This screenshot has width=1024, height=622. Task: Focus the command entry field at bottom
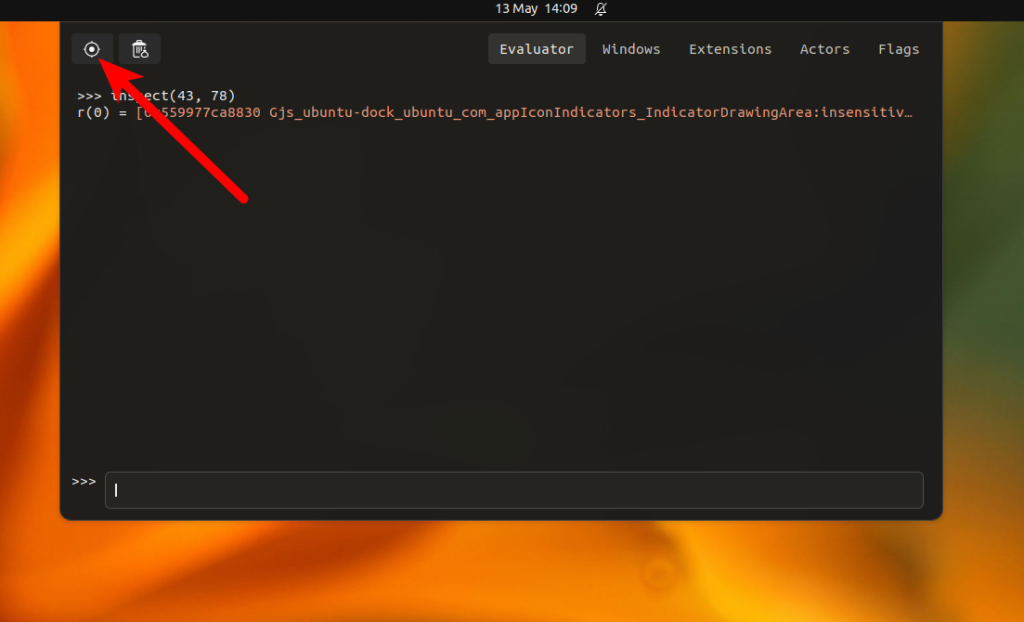click(514, 490)
